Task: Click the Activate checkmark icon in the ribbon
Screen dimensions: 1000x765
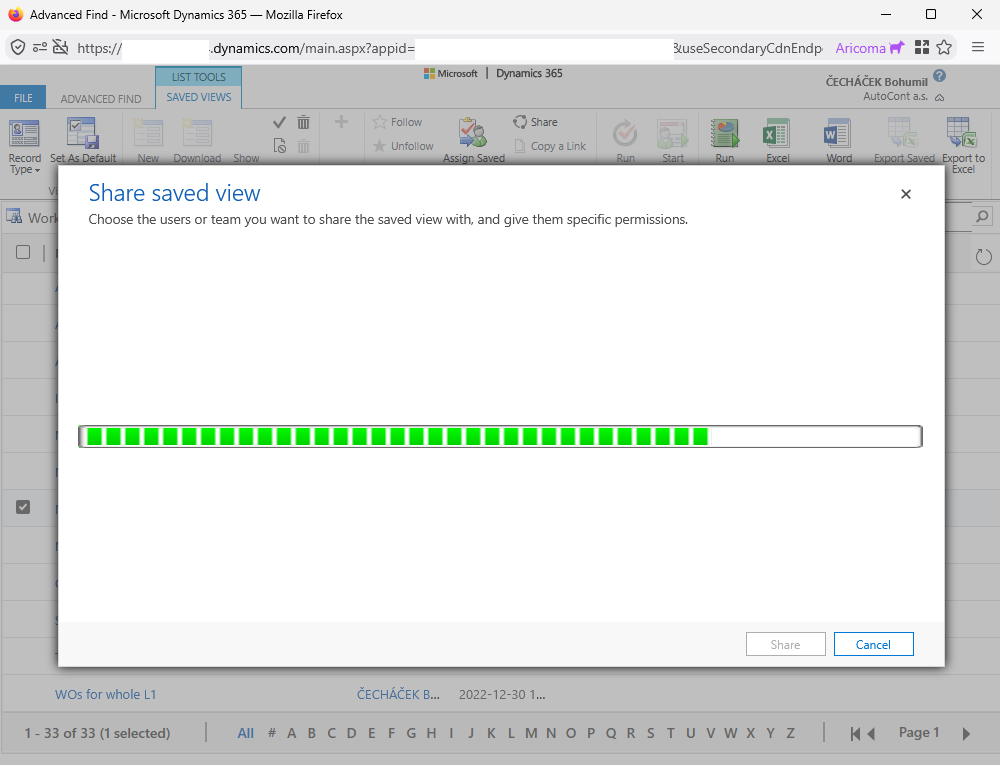Action: (x=279, y=122)
